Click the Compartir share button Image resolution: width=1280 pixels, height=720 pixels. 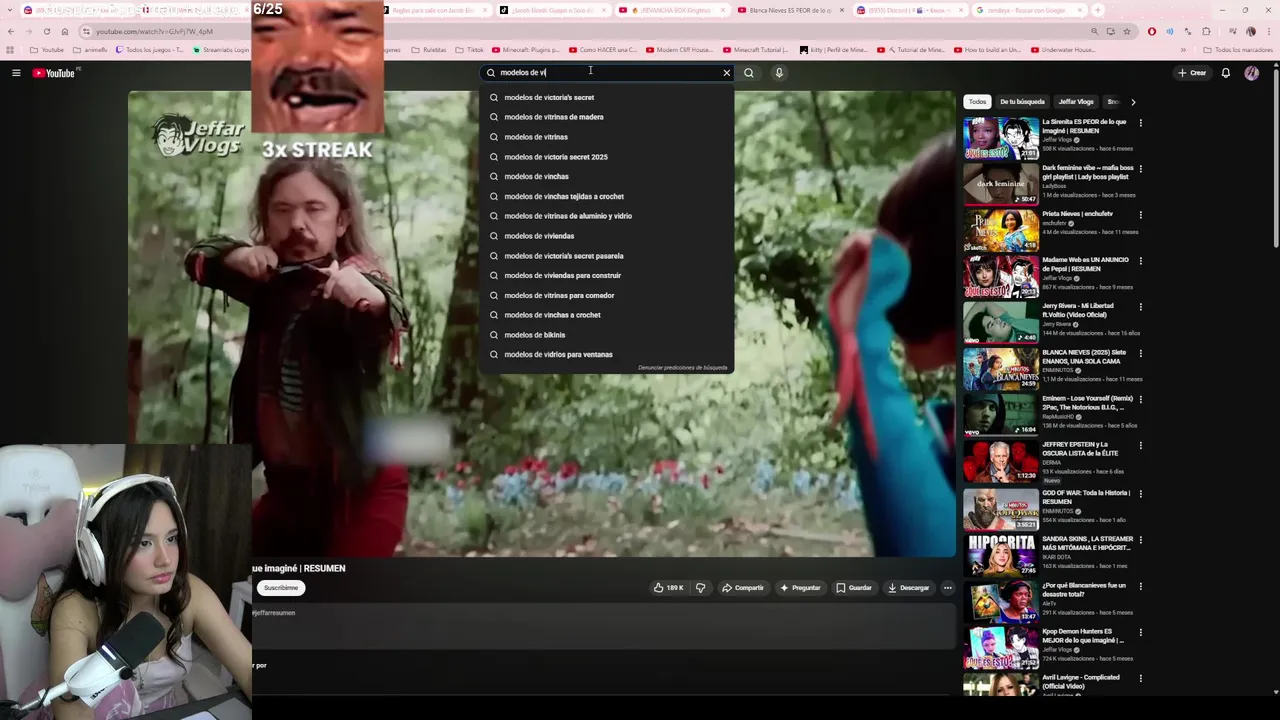click(x=743, y=588)
